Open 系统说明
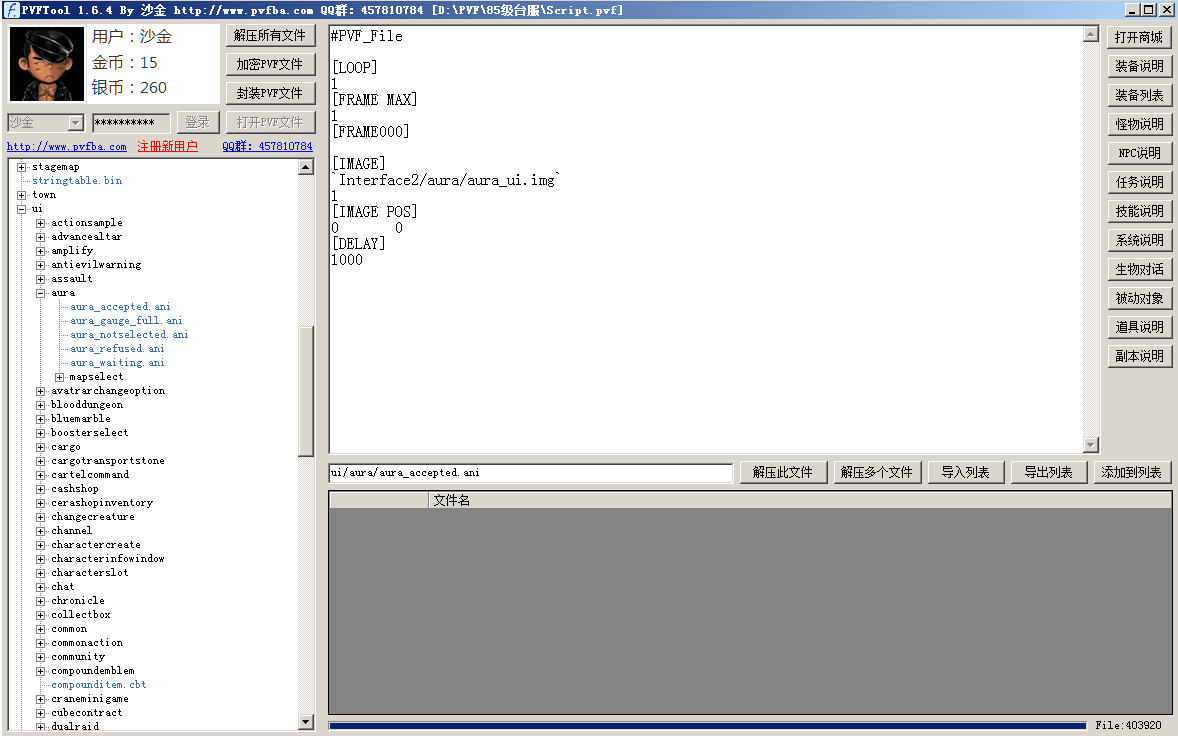This screenshot has height=736, width=1178. (1139, 240)
